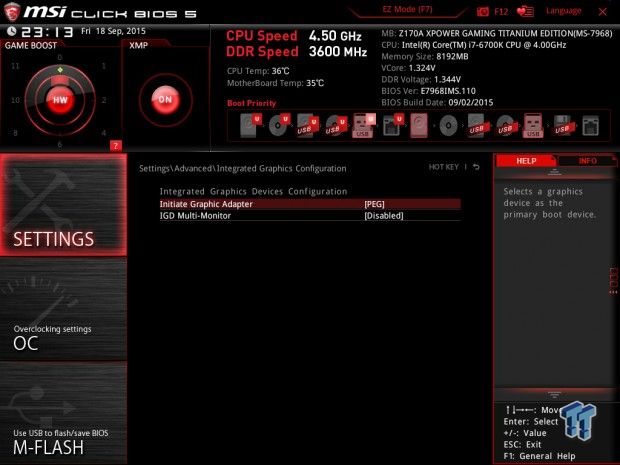
Task: Click the XMP panel label
Action: (x=138, y=45)
